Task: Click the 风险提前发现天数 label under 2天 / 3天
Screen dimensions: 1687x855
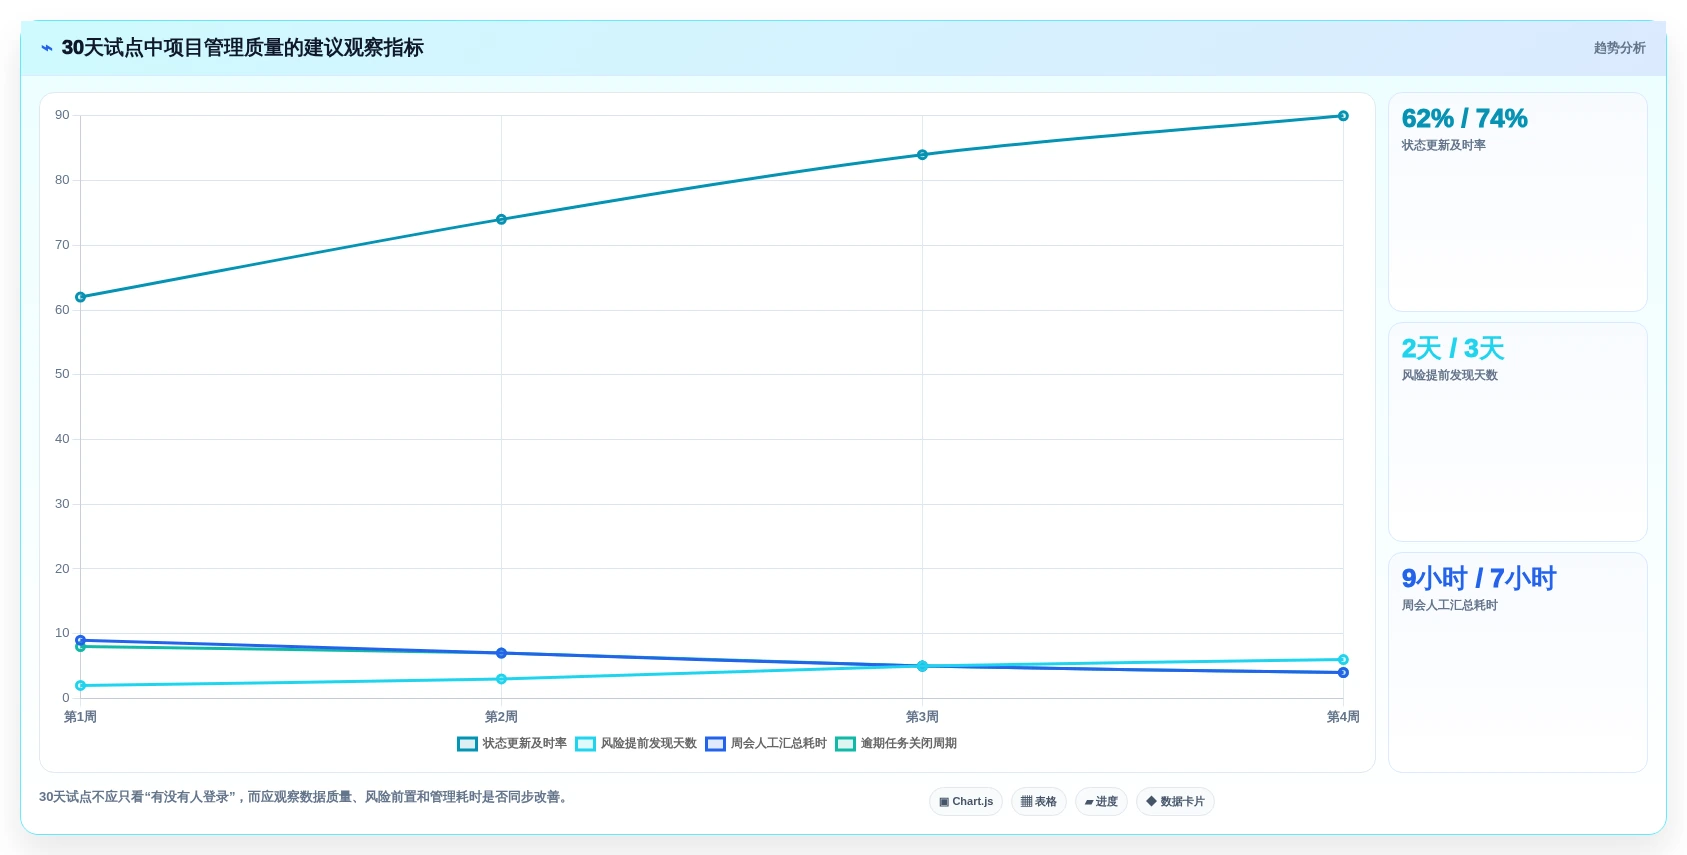Action: pyautogui.click(x=1450, y=375)
